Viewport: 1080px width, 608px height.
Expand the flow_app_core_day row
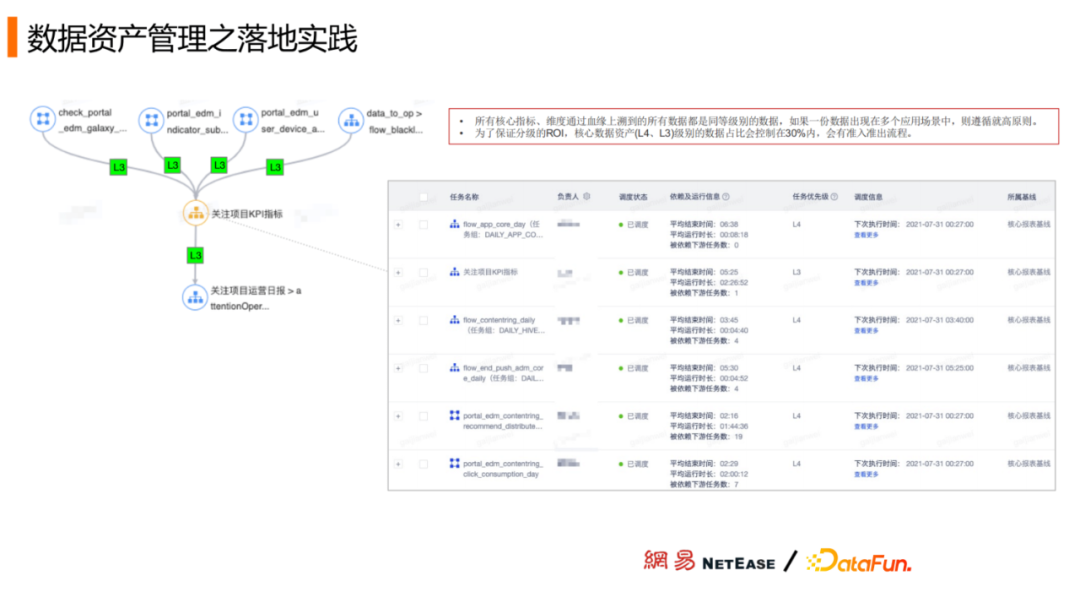coord(398,224)
